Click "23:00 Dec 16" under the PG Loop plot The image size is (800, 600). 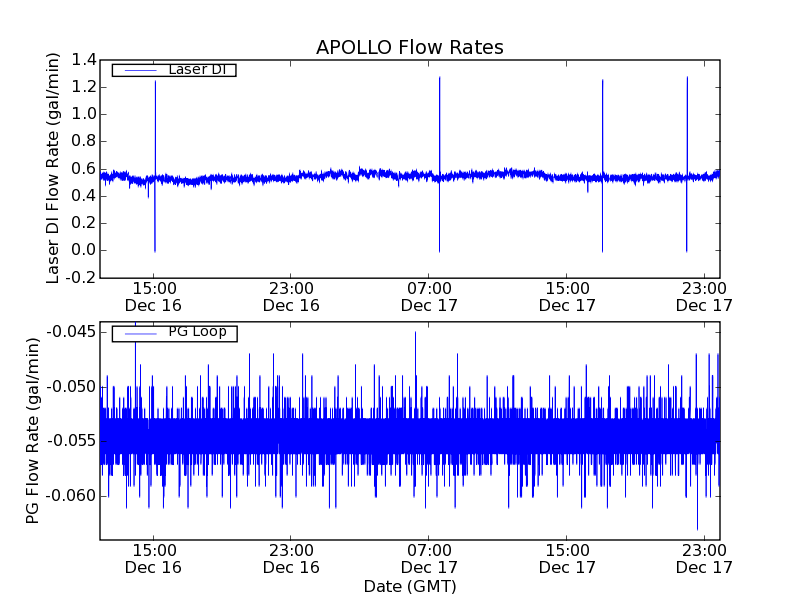(x=291, y=559)
